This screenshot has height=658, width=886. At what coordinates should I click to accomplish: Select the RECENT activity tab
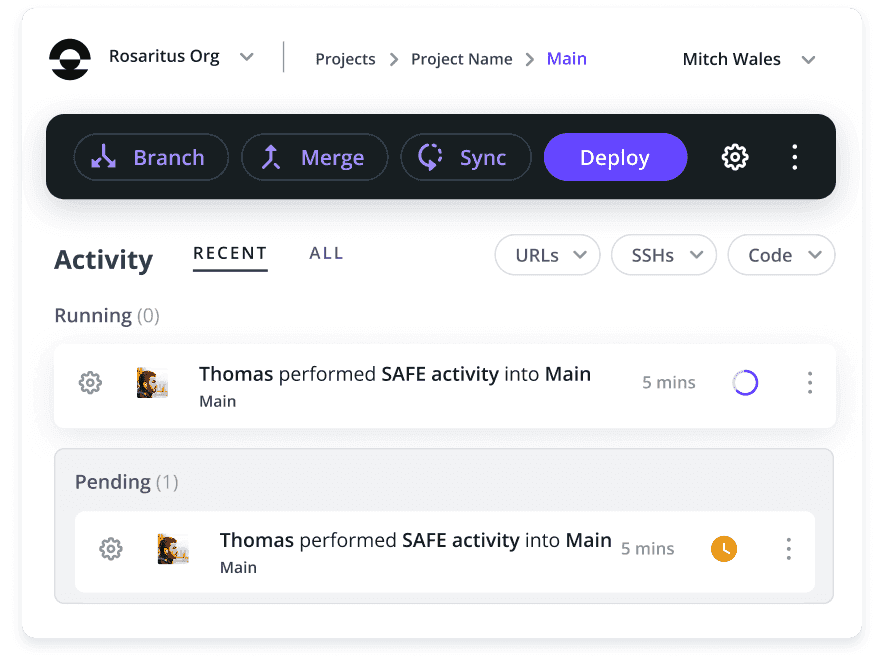pyautogui.click(x=230, y=253)
